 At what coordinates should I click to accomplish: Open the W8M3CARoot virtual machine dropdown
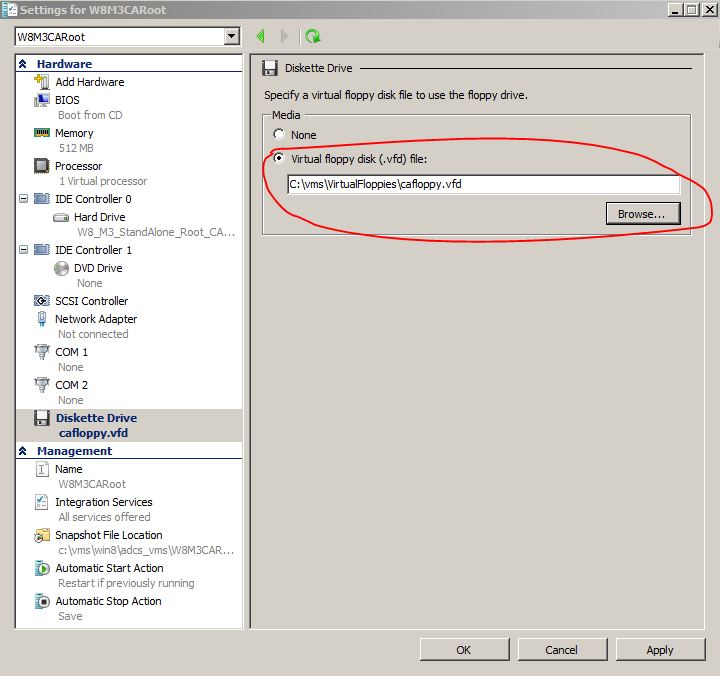[232, 36]
